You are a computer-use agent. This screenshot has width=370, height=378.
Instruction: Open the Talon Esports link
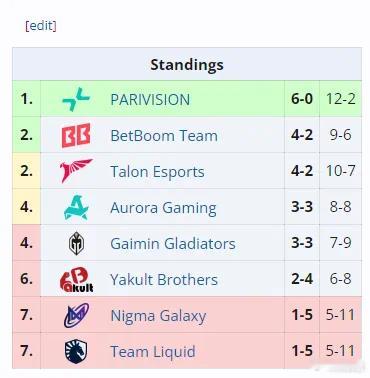(x=157, y=172)
